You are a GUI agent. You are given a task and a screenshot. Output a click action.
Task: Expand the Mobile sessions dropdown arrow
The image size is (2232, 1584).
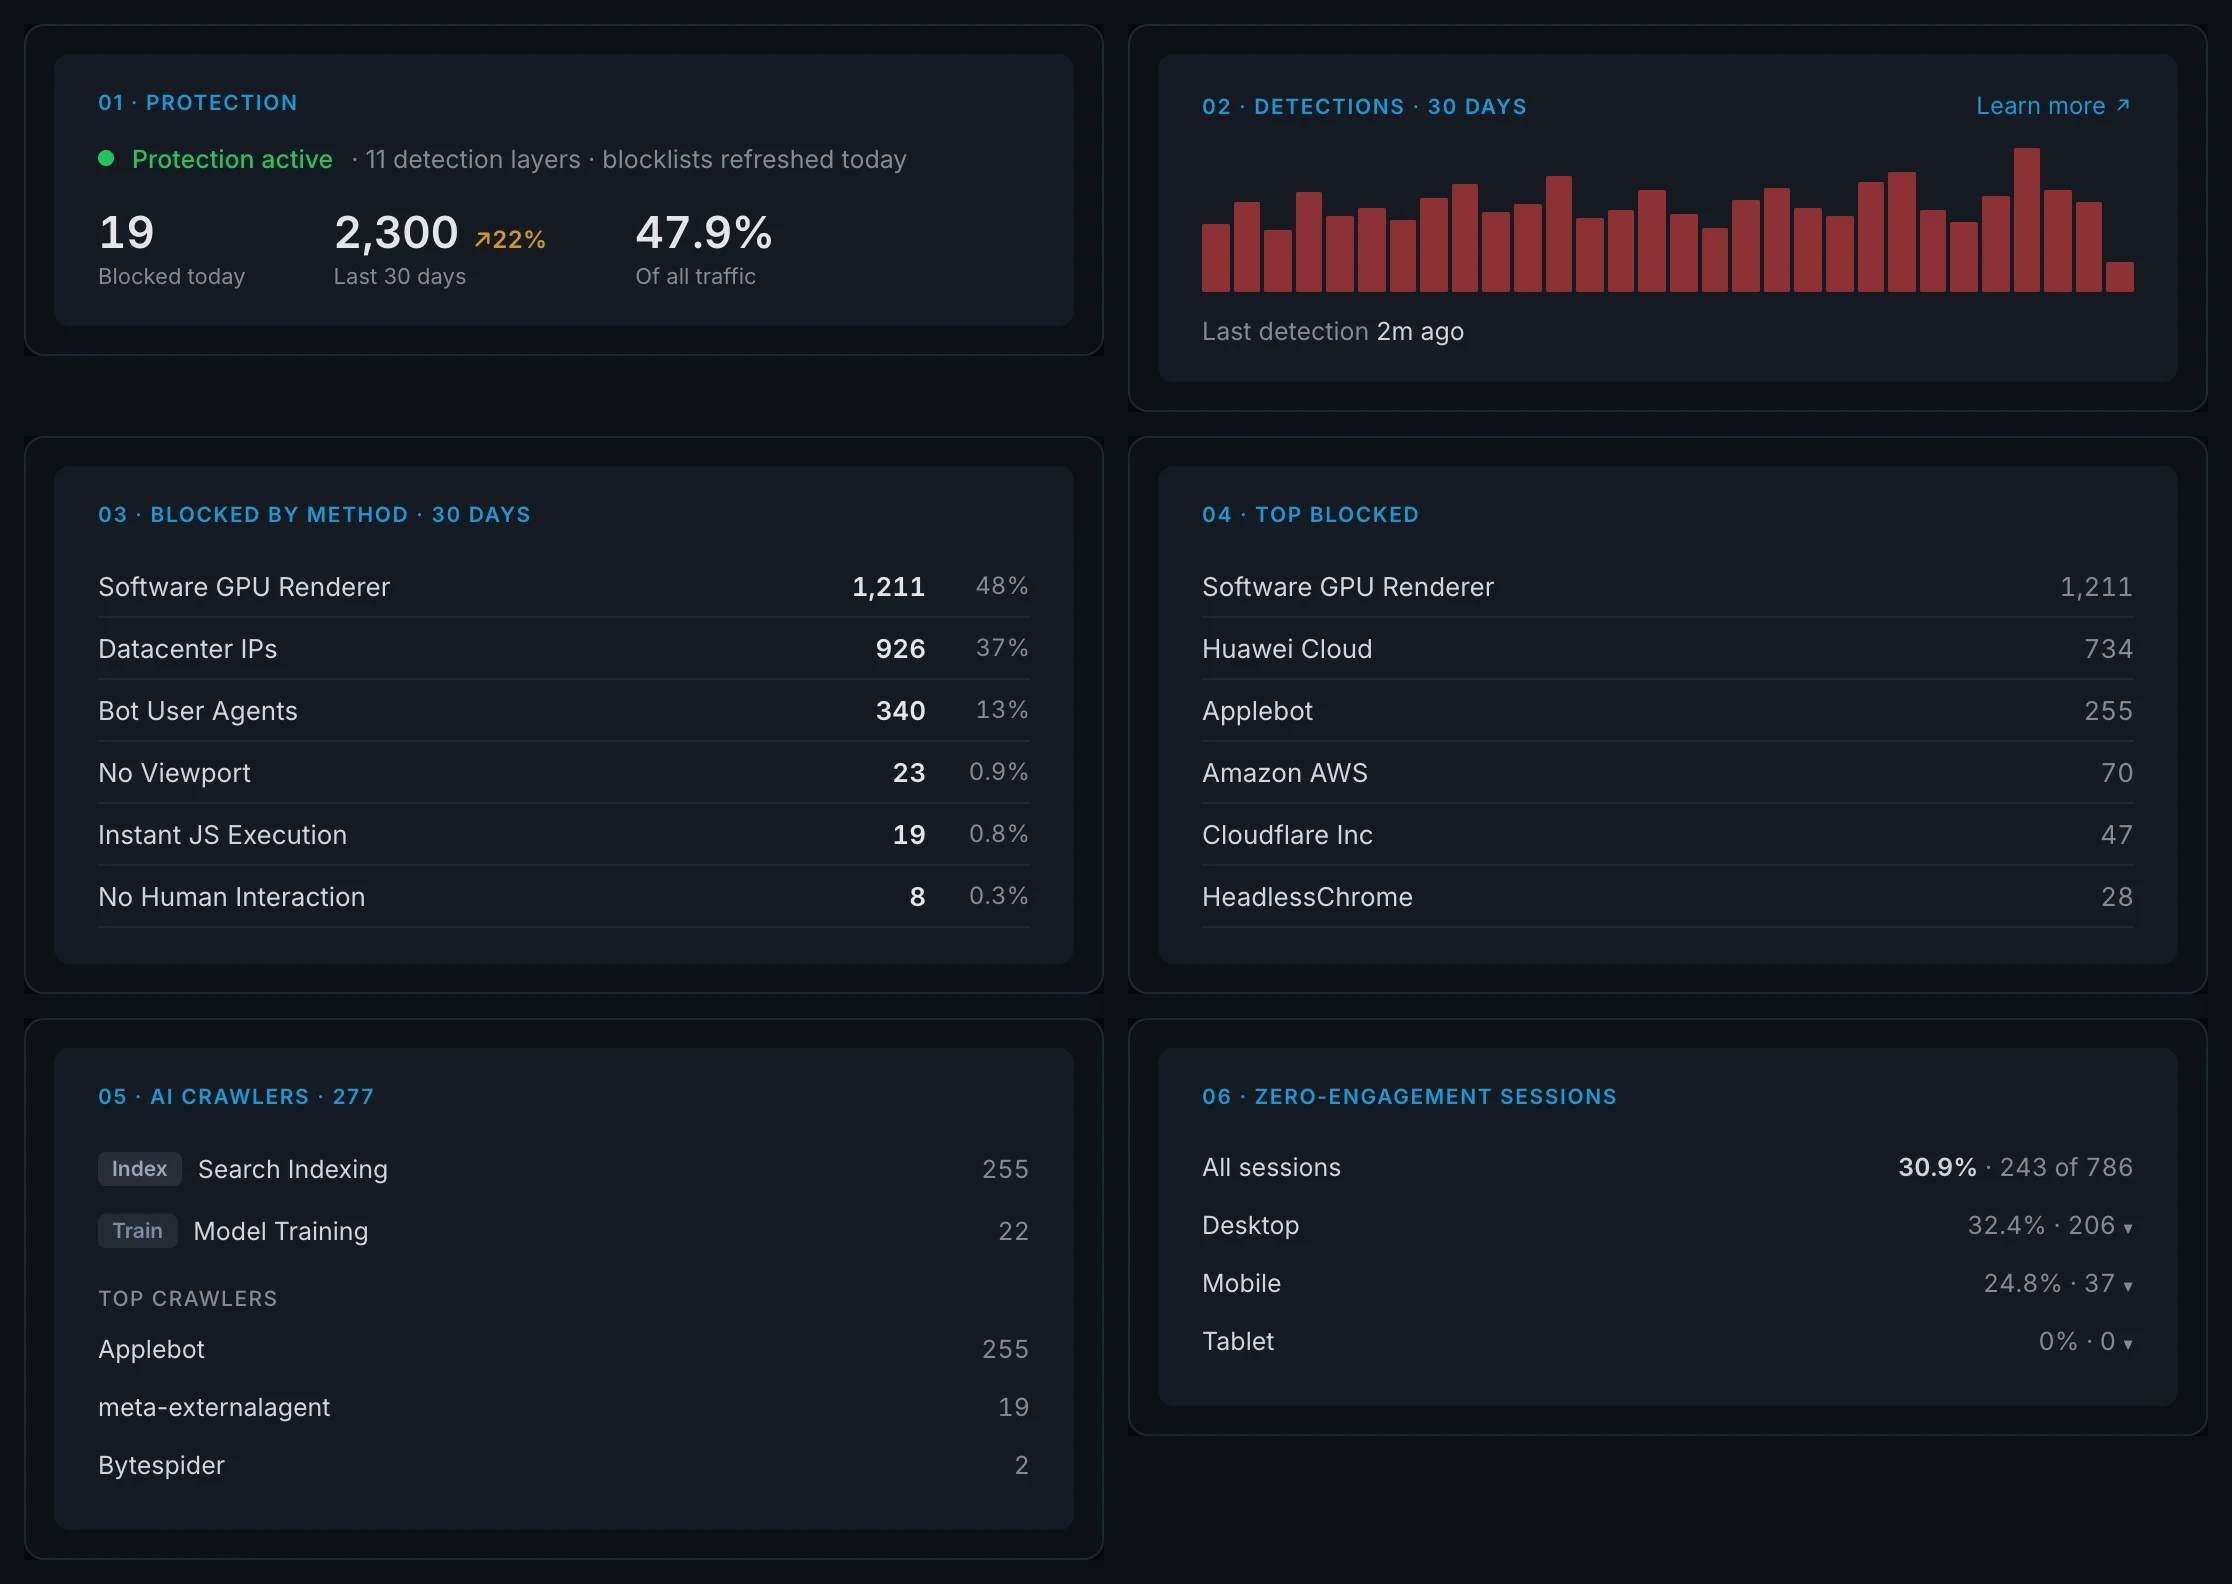click(2128, 1286)
